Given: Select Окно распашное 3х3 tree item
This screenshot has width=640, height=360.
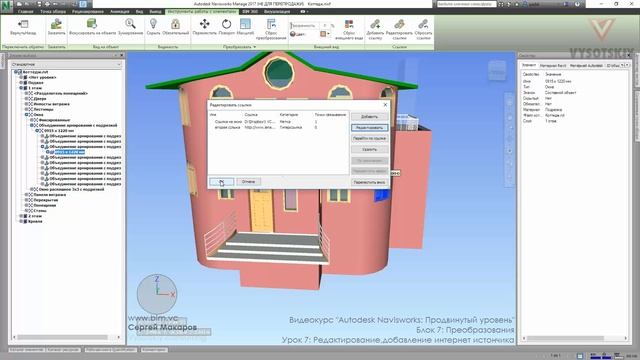Looking at the screenshot, I should tap(71, 189).
